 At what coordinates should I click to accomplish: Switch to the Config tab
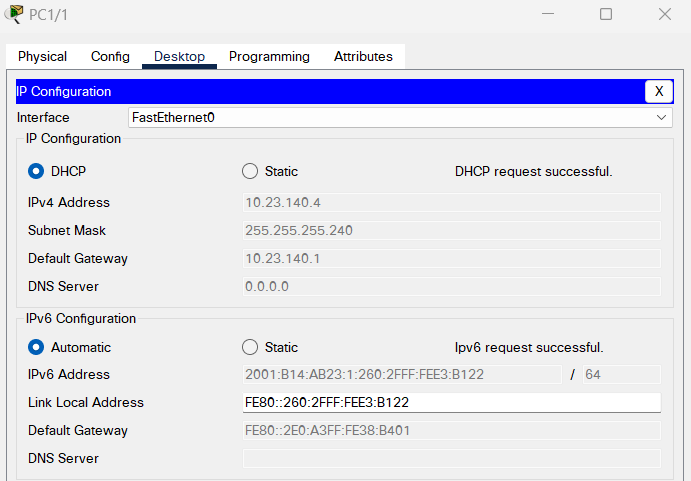tap(110, 56)
